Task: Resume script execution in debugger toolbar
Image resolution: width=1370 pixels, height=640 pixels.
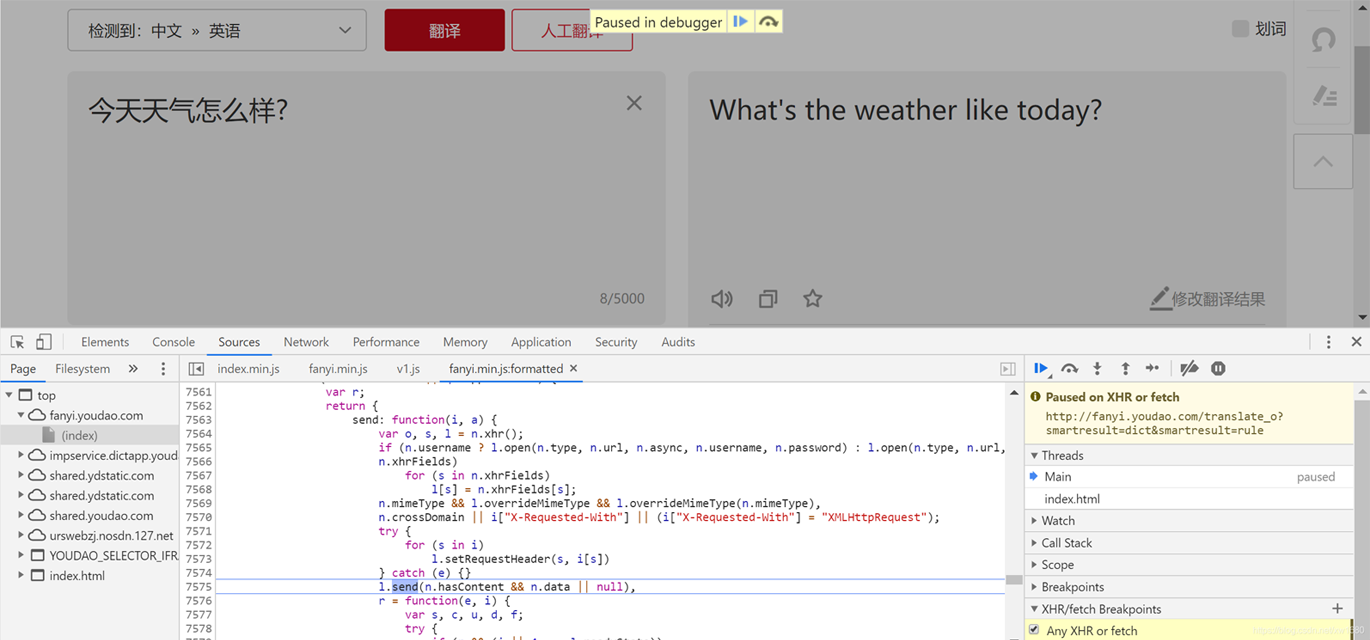Action: tap(1040, 369)
